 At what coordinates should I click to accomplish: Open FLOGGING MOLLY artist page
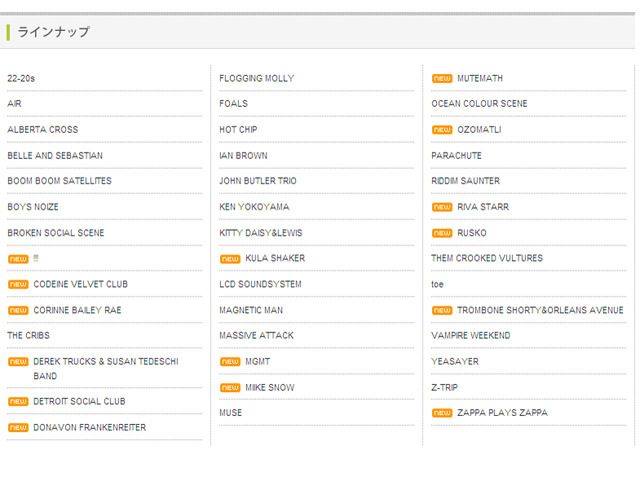click(x=257, y=78)
